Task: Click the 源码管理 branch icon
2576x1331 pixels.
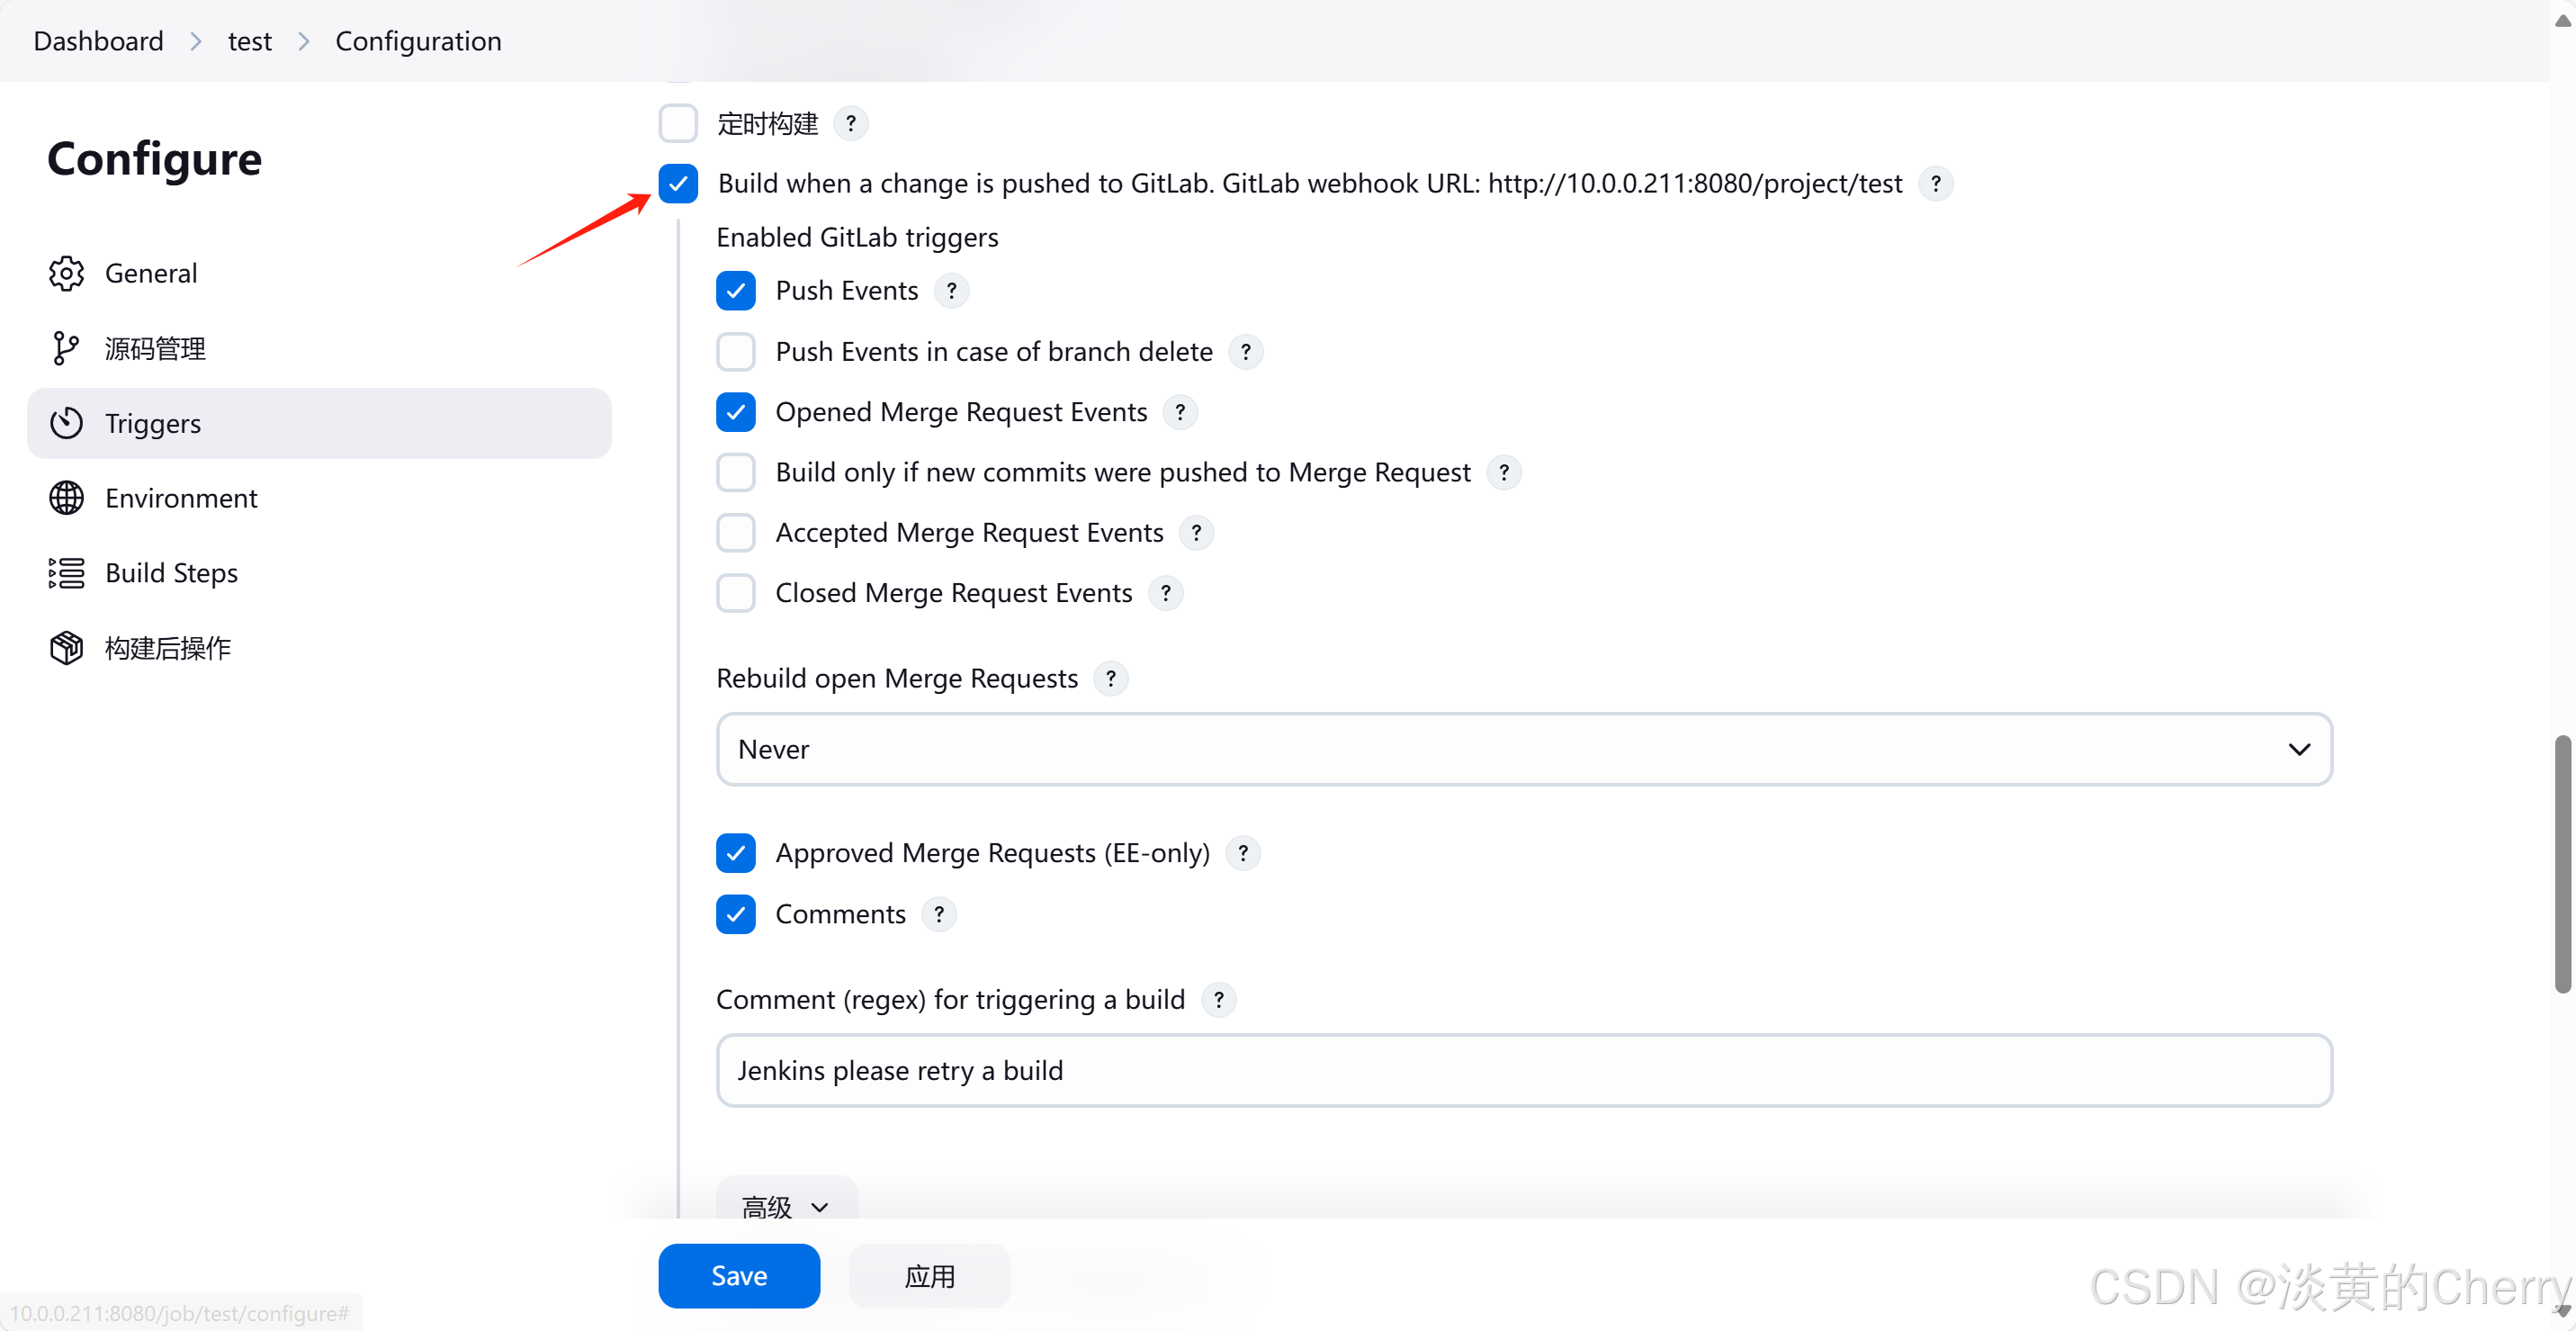Action: pyautogui.click(x=66, y=348)
